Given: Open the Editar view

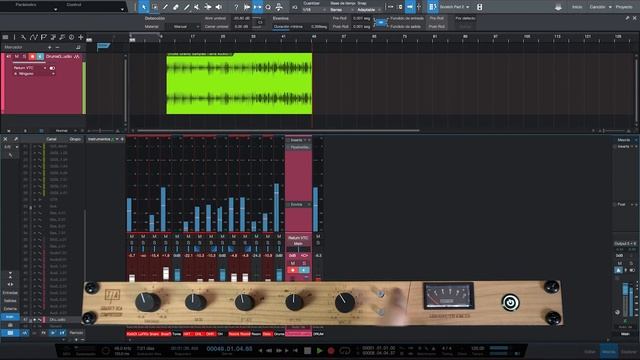Looking at the screenshot, I should pos(590,351).
